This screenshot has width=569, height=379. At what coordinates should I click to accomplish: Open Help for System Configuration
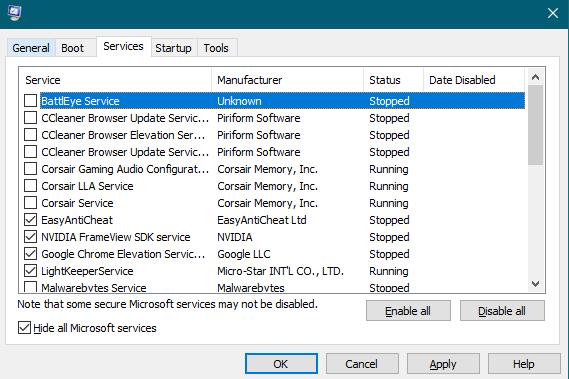524,364
